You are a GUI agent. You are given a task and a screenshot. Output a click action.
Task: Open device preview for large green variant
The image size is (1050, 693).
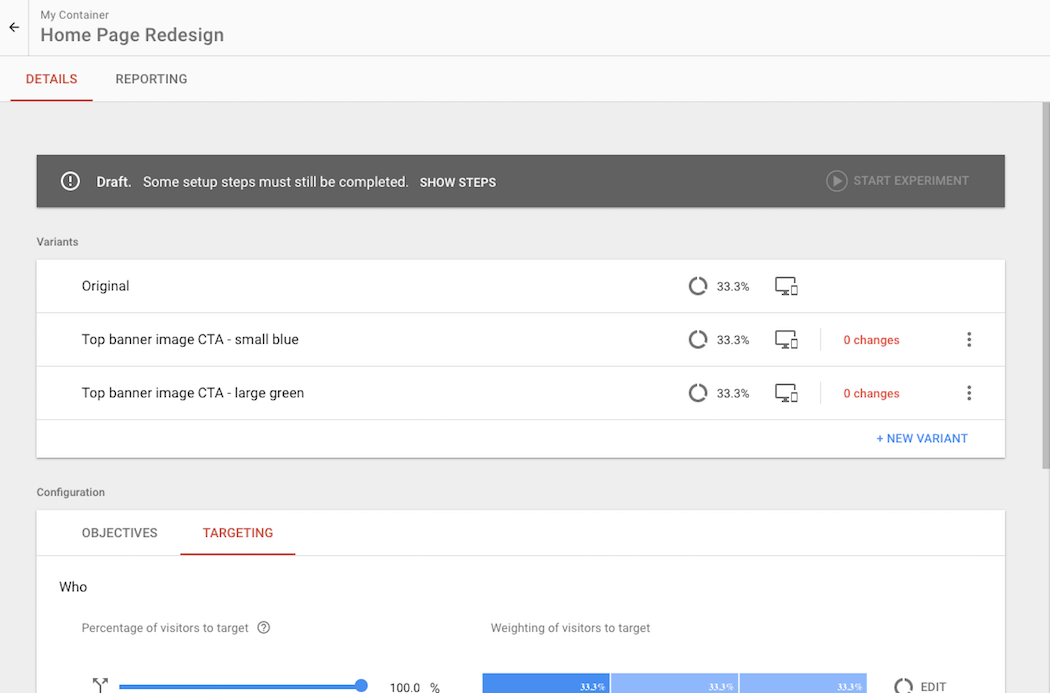[x=786, y=393]
